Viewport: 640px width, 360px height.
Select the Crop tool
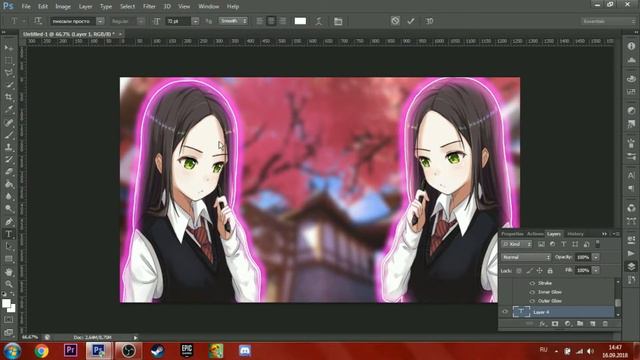(9, 97)
